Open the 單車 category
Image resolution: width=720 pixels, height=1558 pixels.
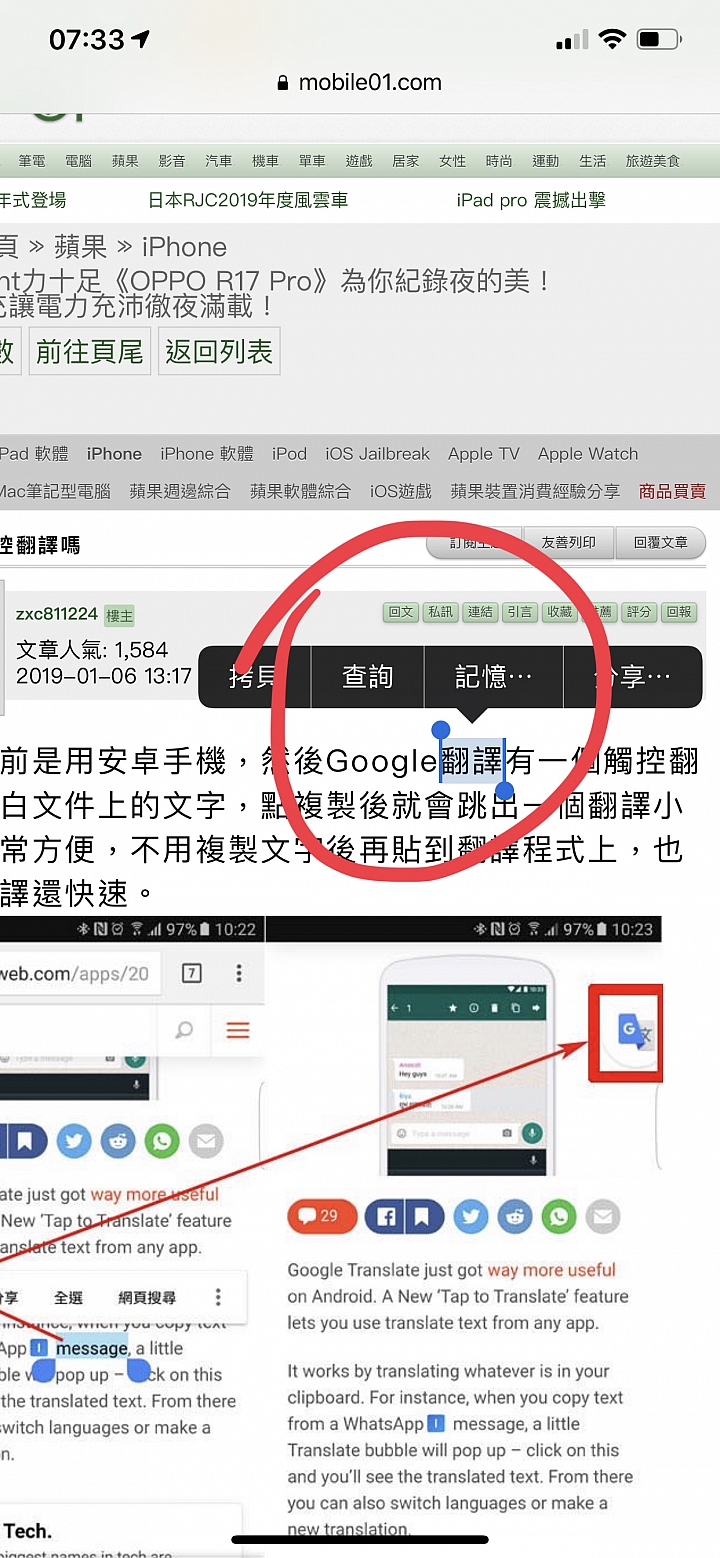pyautogui.click(x=312, y=161)
